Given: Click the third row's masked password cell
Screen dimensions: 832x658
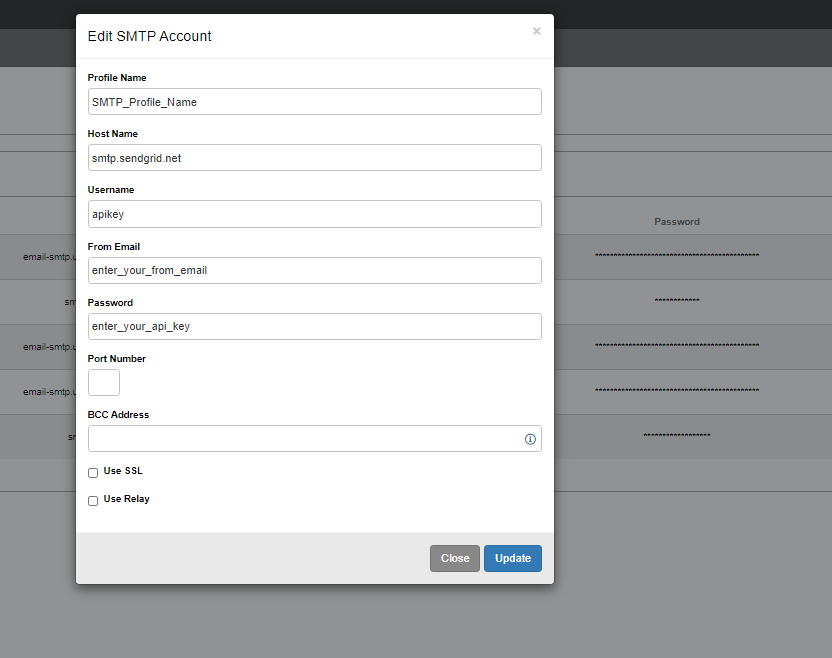Looking at the screenshot, I should [677, 346].
